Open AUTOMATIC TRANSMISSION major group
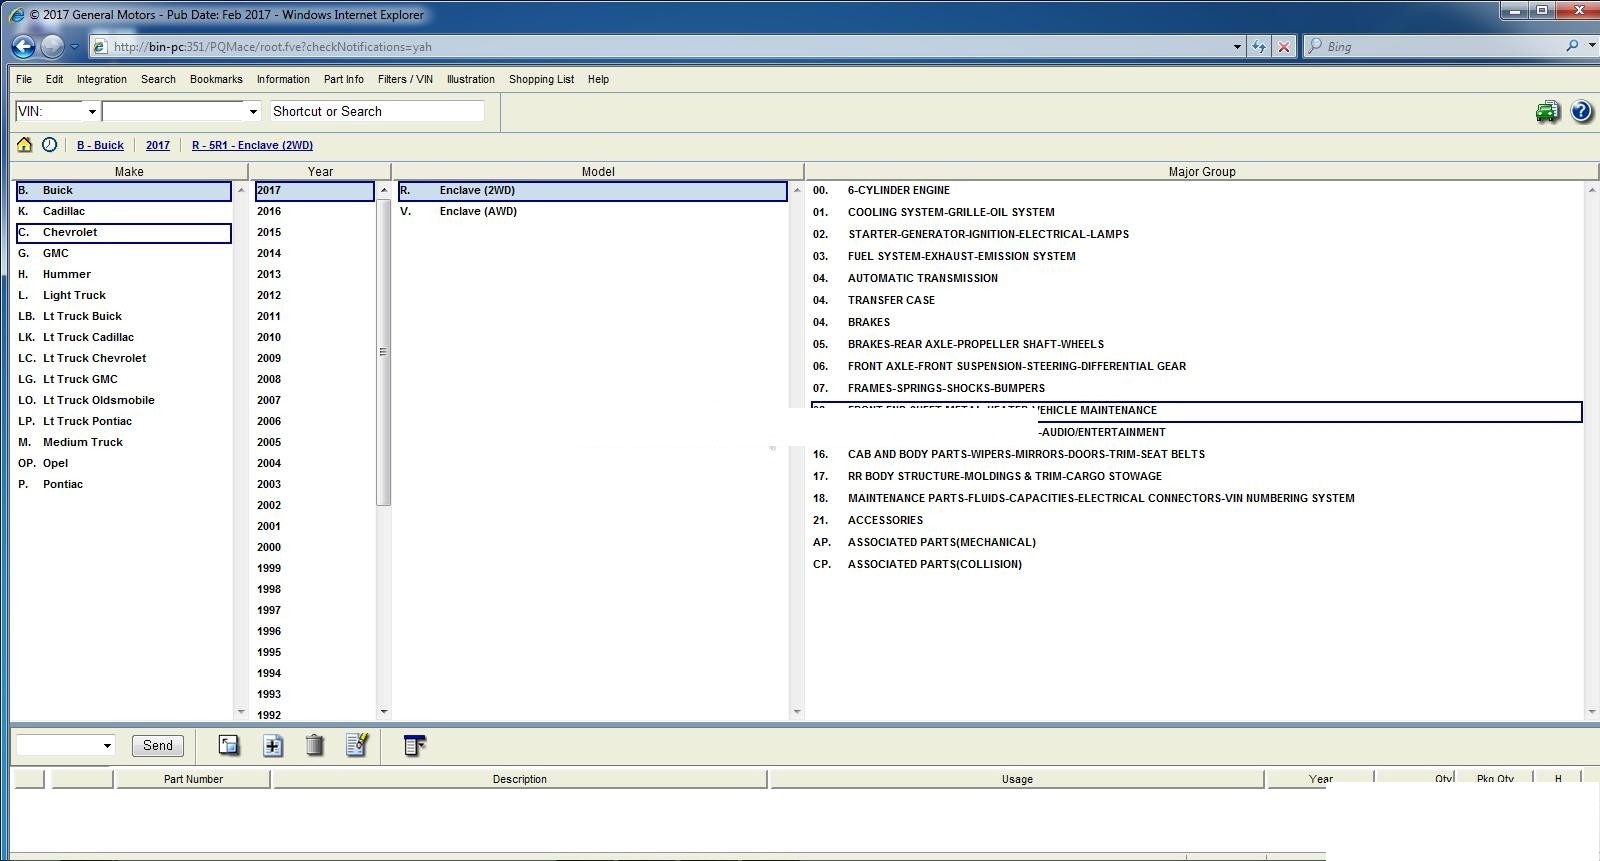The height and width of the screenshot is (861, 1600). click(x=1196, y=278)
